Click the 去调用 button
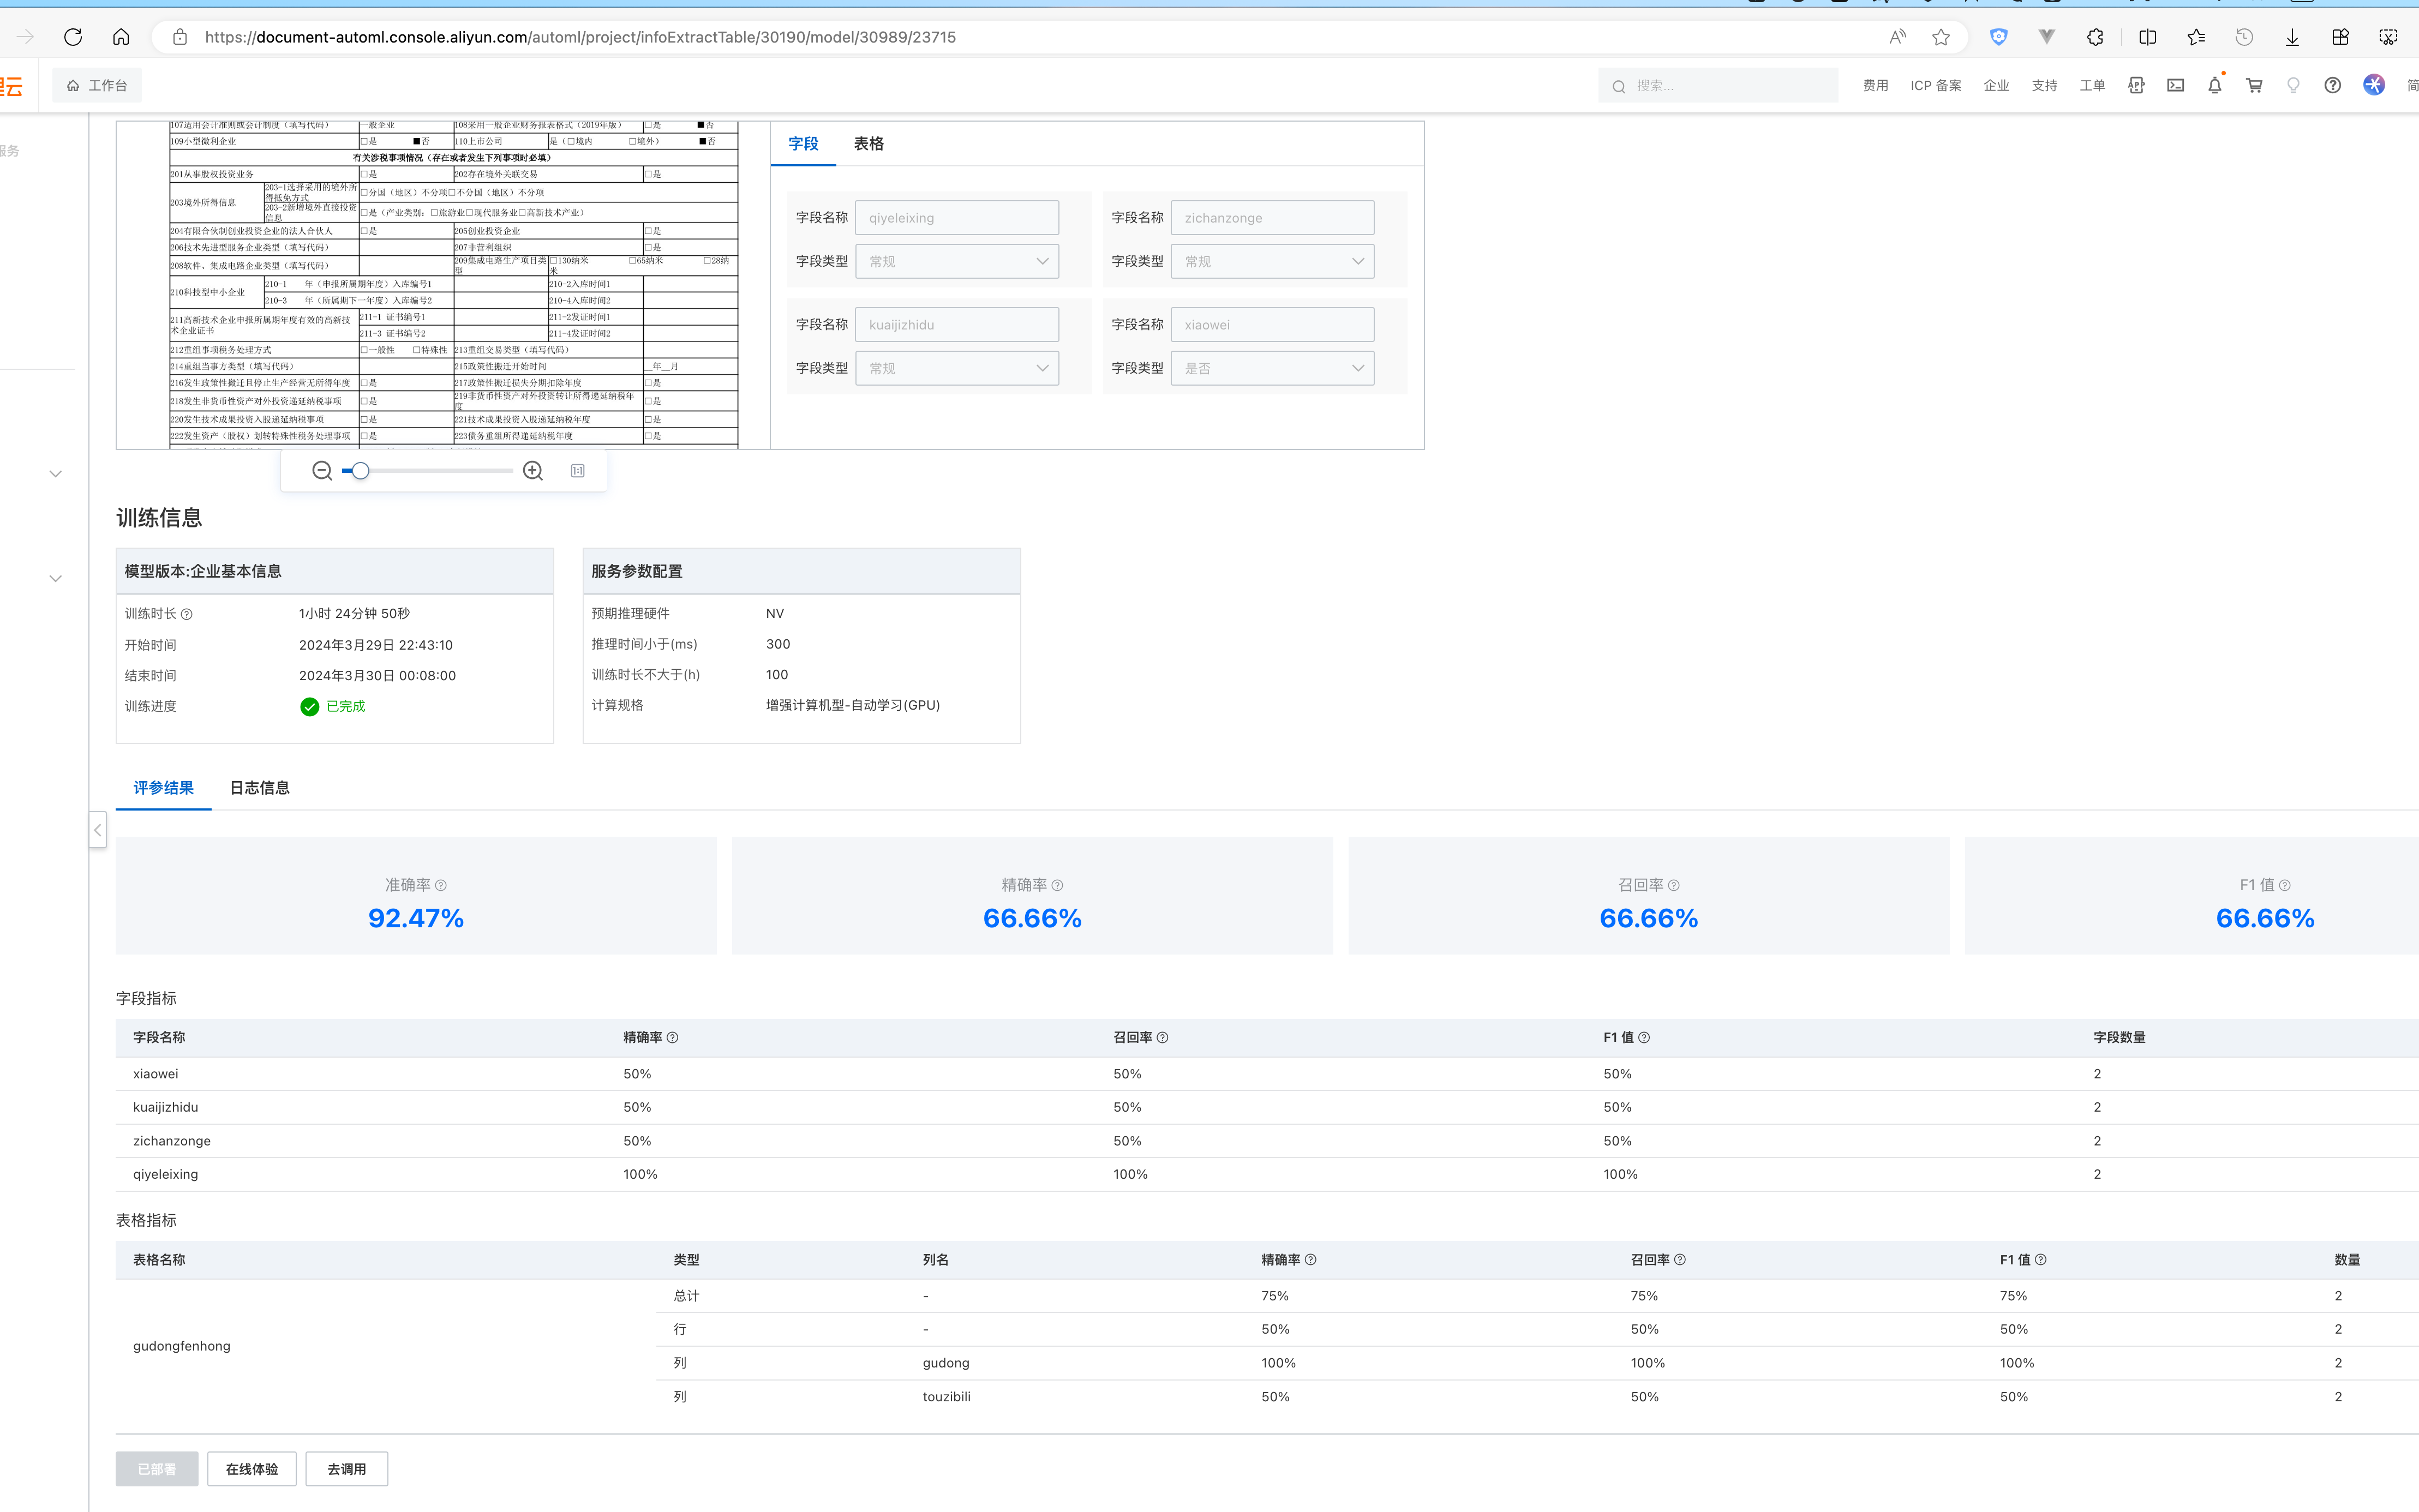Image resolution: width=2419 pixels, height=1512 pixels. (x=347, y=1469)
